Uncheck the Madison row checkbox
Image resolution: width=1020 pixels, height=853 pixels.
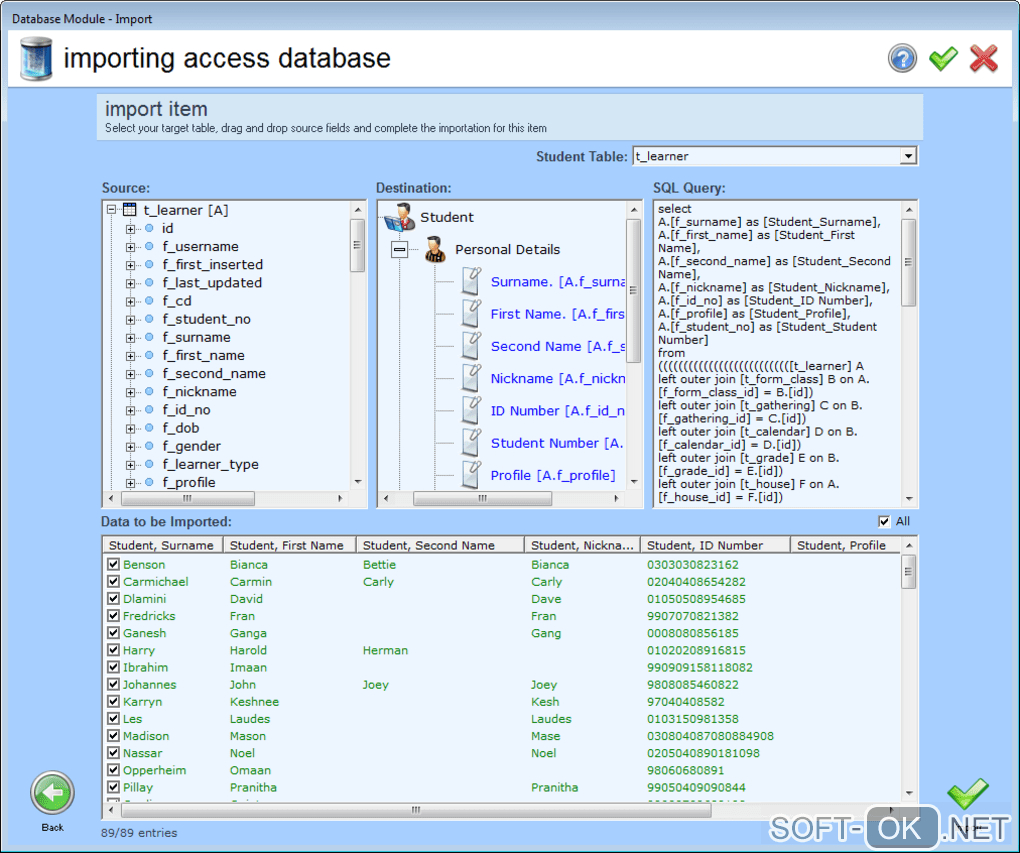113,735
